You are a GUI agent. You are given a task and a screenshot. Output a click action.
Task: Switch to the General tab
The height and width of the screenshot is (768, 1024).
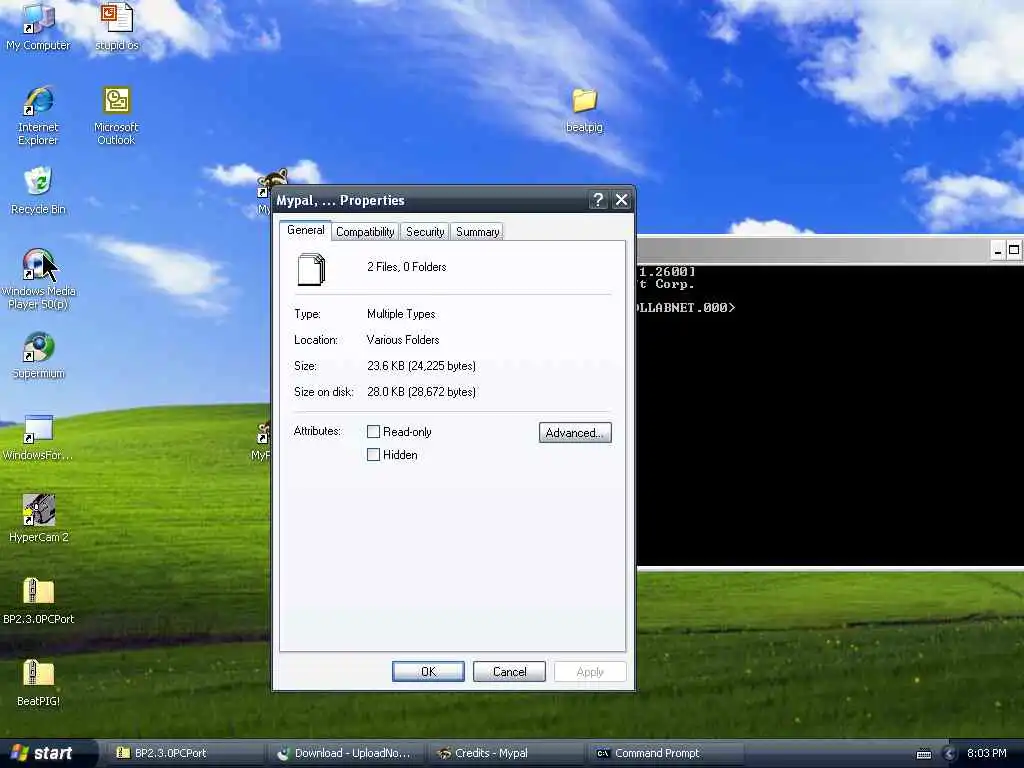point(306,231)
